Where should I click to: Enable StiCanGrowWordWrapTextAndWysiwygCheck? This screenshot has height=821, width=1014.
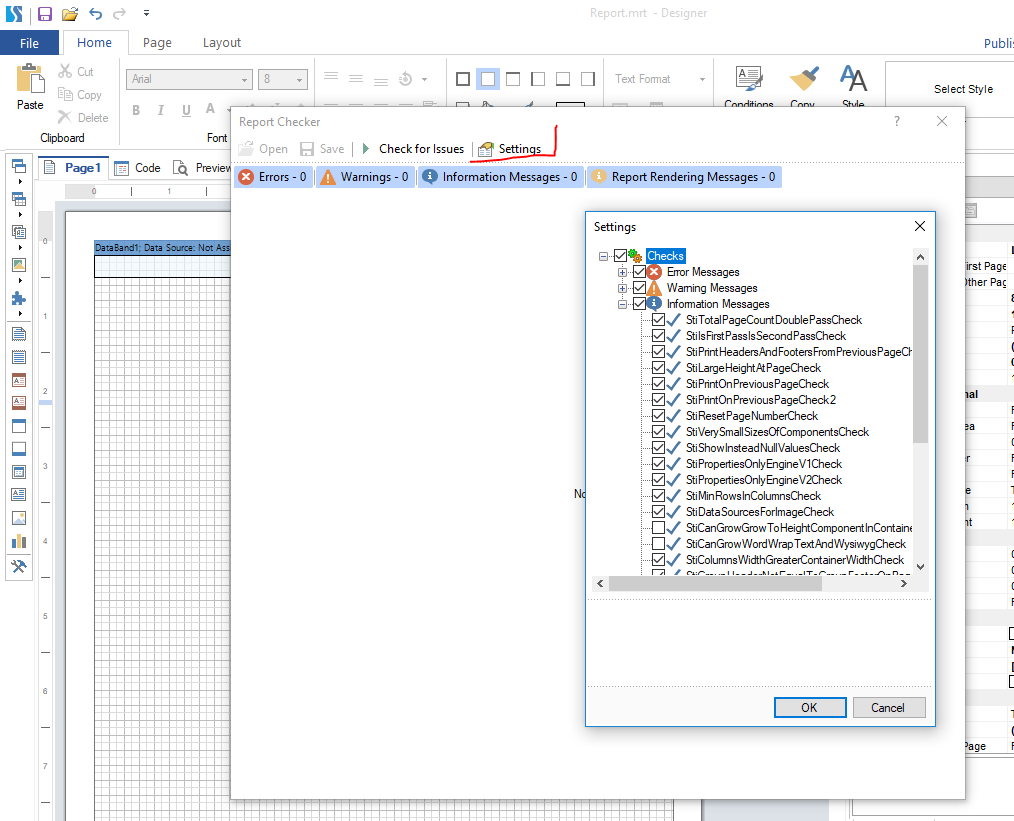[658, 544]
